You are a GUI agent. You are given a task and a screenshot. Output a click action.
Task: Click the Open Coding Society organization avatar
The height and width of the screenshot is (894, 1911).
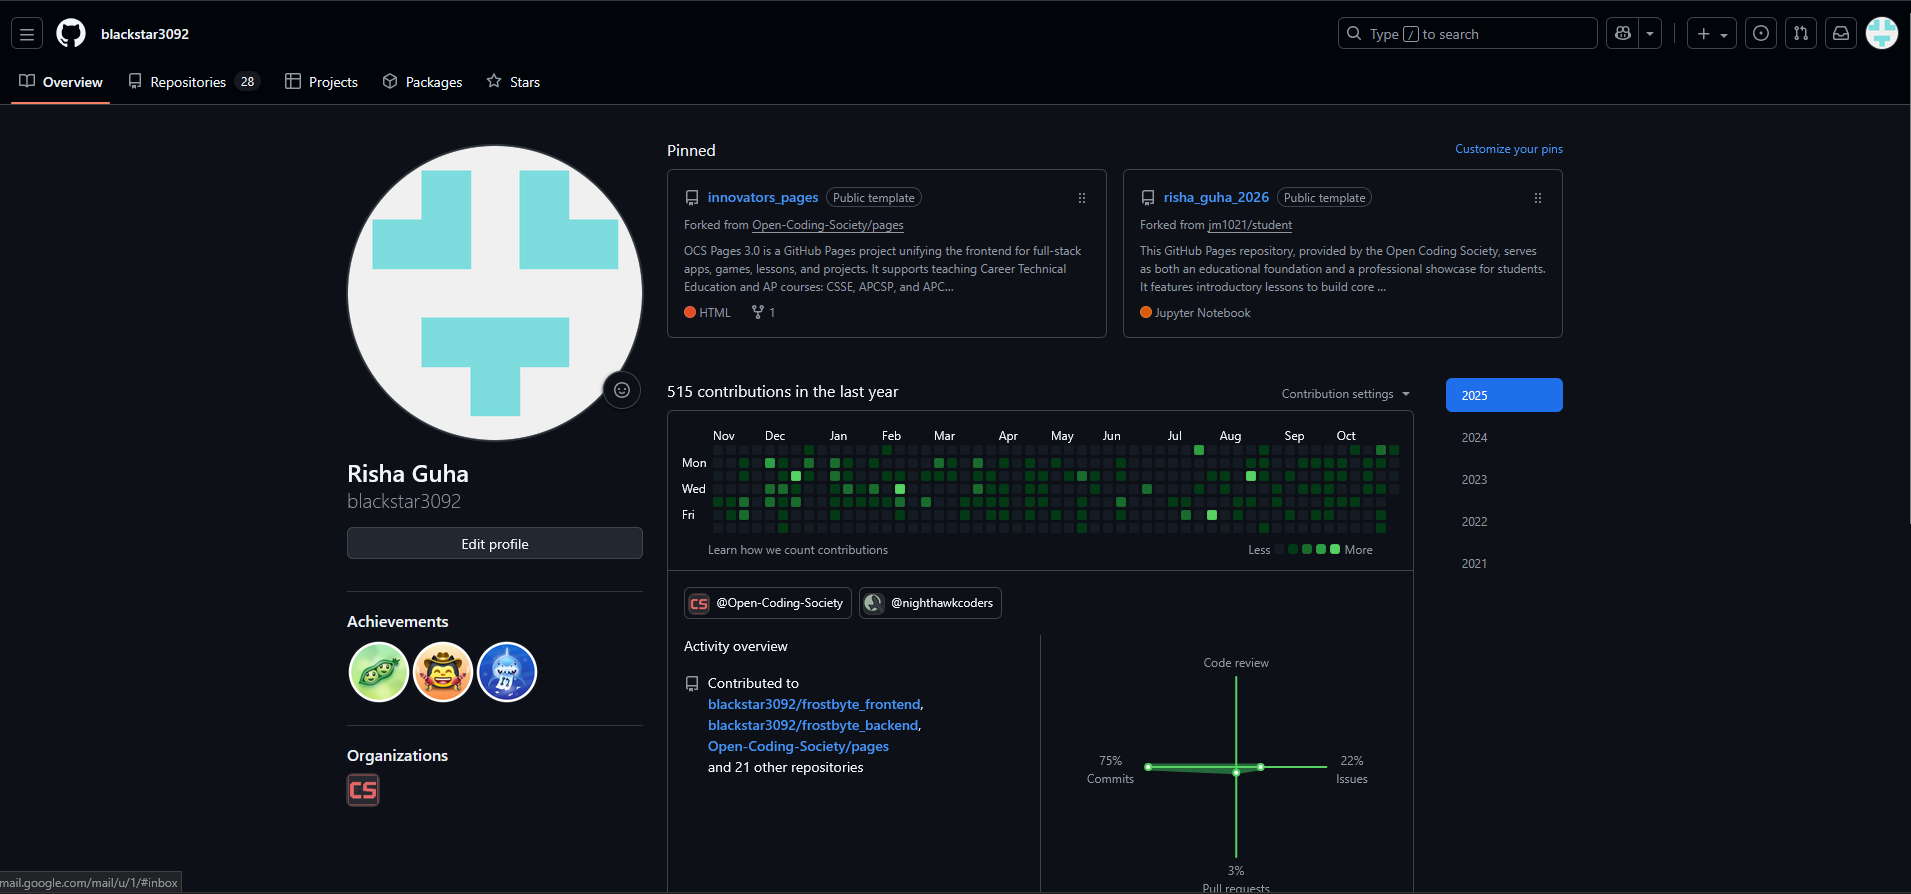click(x=363, y=790)
